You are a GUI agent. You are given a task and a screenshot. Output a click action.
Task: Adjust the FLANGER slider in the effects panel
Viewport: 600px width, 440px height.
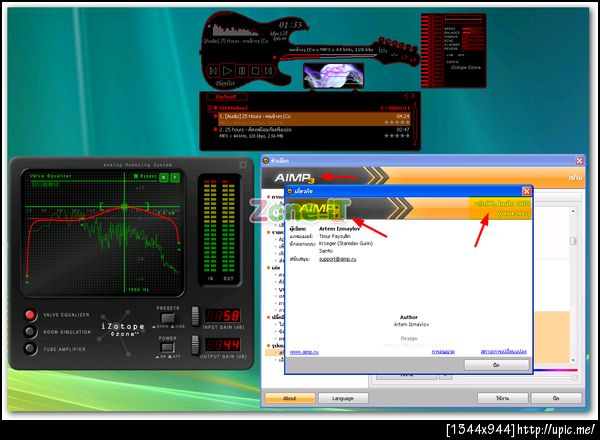473,45
